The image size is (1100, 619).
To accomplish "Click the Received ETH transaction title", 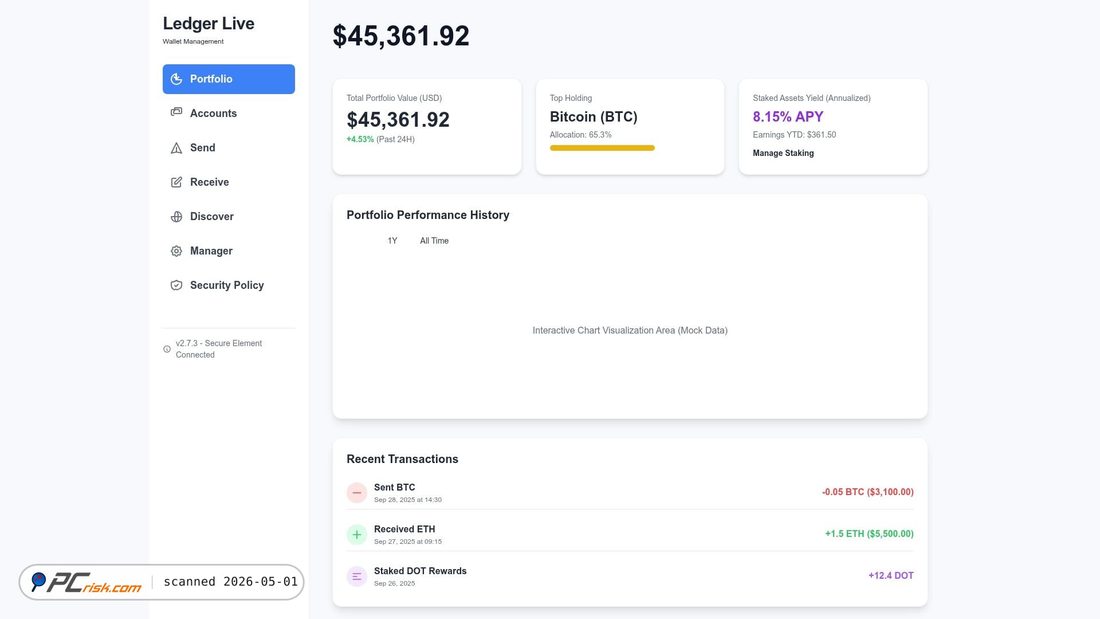I will [404, 529].
